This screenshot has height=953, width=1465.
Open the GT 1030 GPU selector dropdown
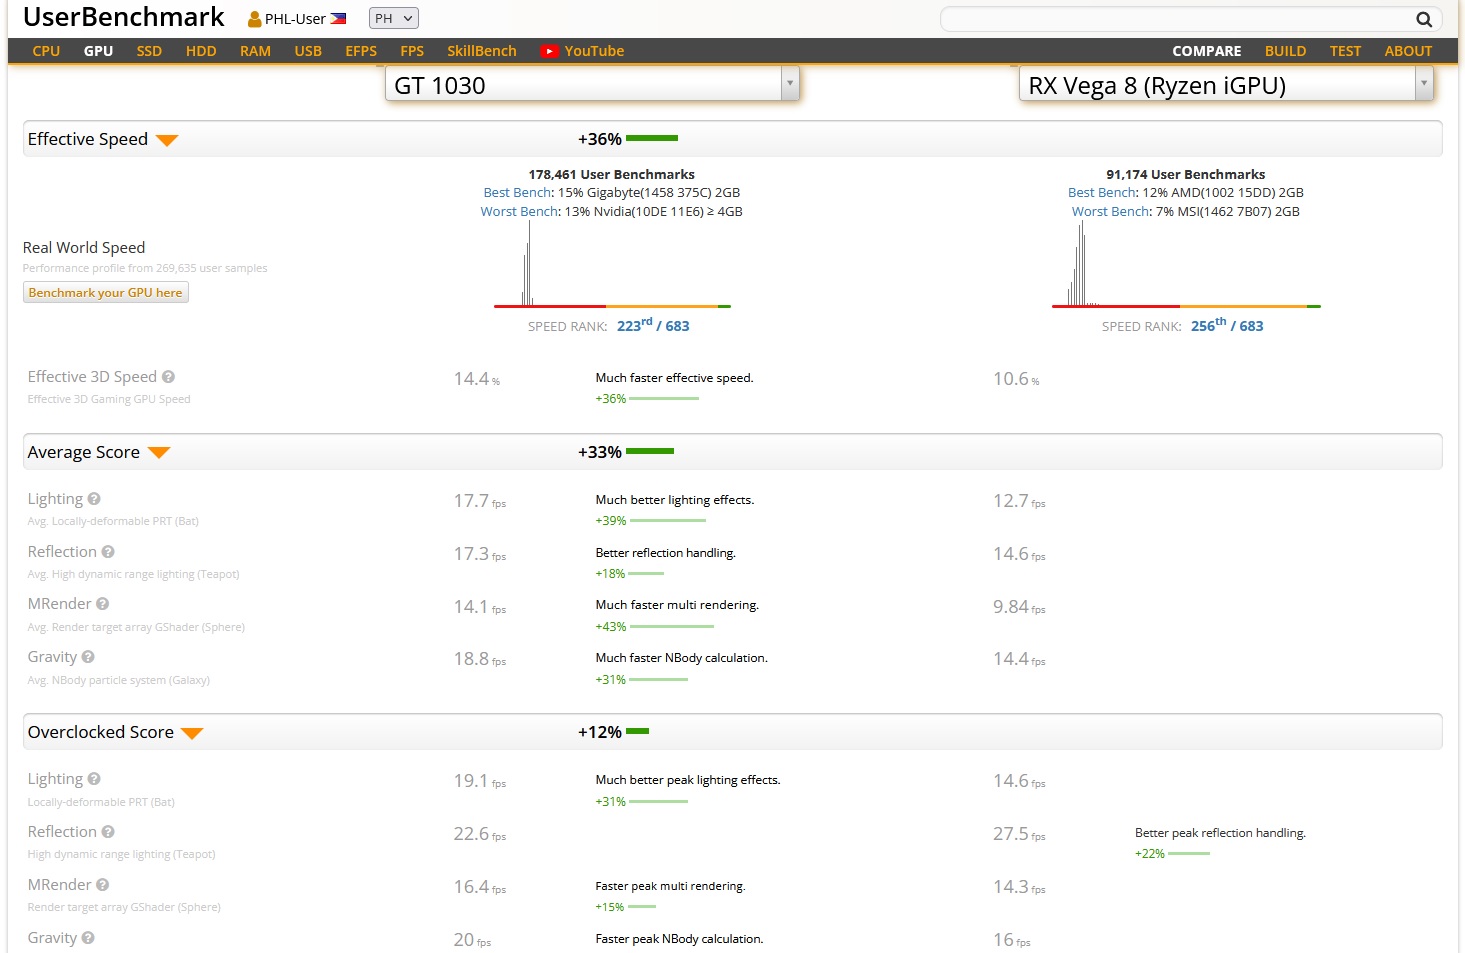[x=592, y=84]
